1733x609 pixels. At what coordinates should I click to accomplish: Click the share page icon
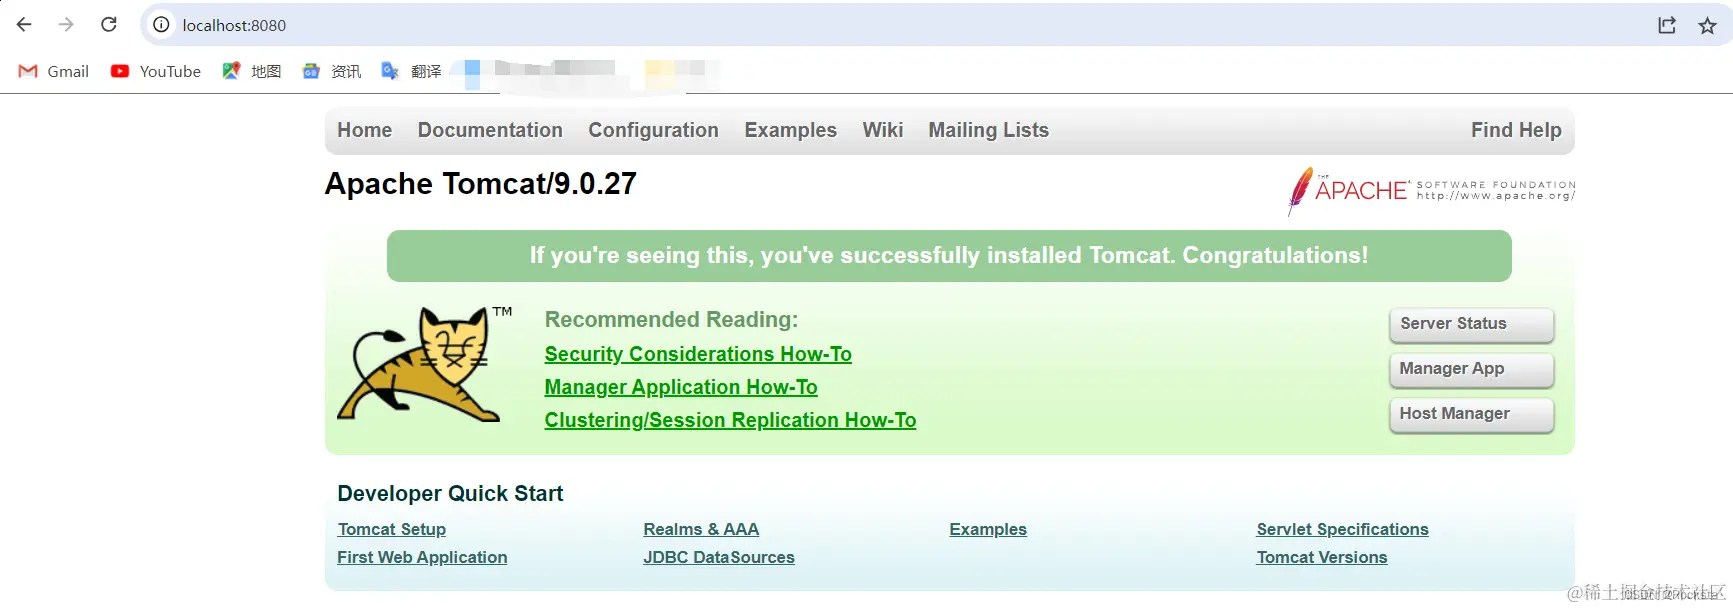[x=1667, y=25]
